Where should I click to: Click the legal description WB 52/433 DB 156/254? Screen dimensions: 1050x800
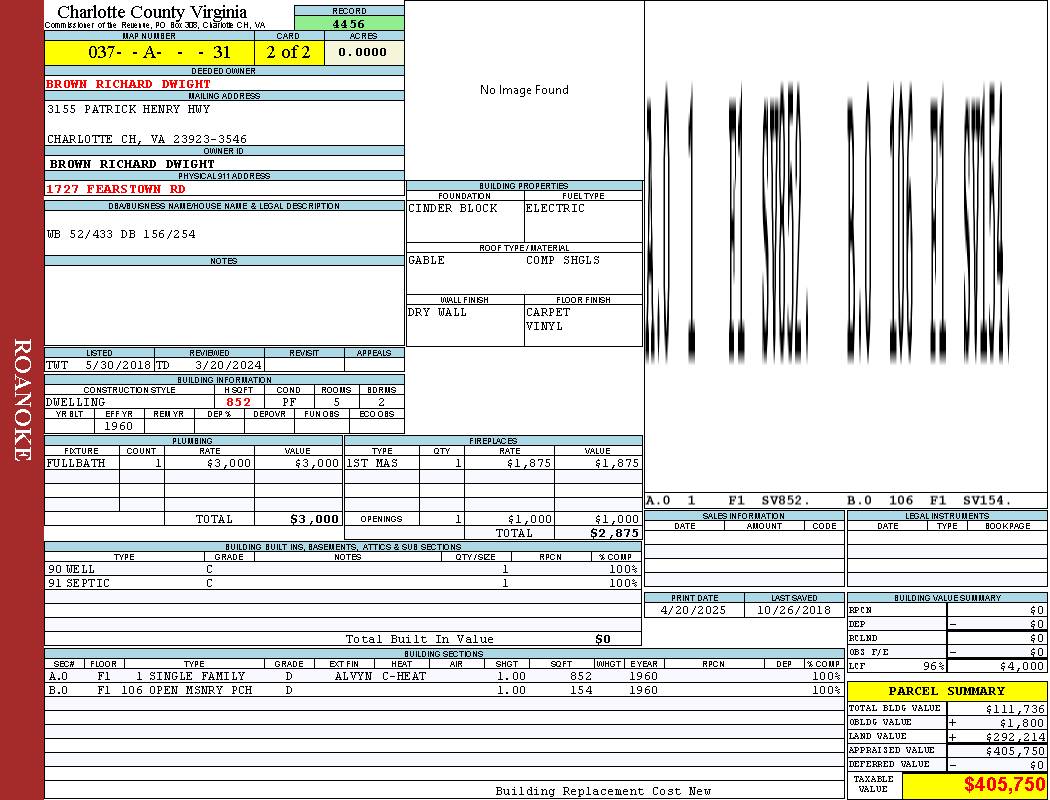tap(122, 234)
